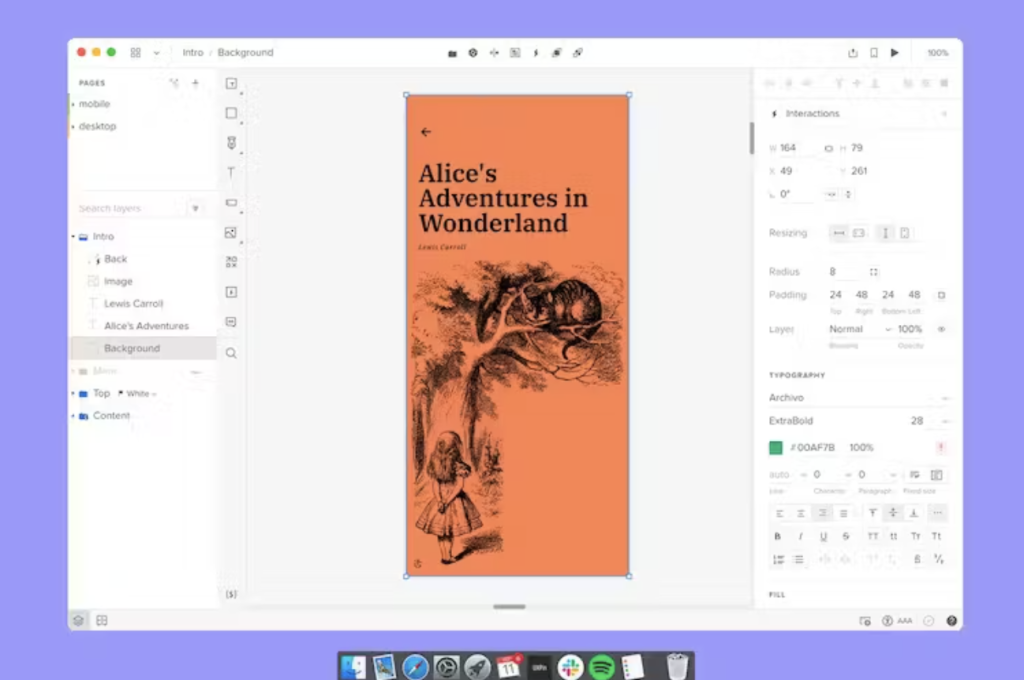The image size is (1024, 680).
Task: Click the font size value 28
Action: pos(917,421)
